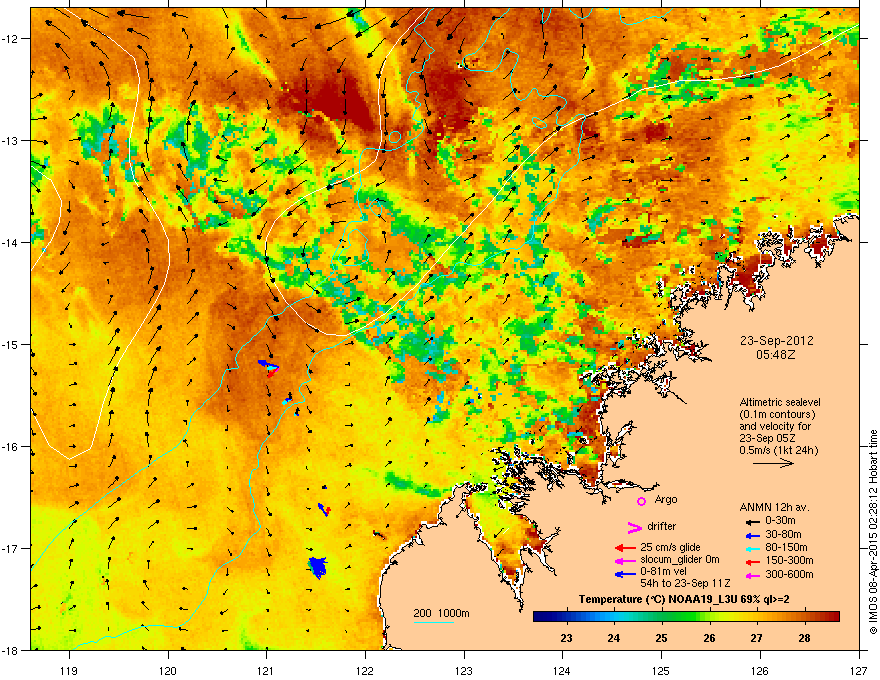
Task: Click the -18 latitude axis label
Action: click(x=11, y=650)
